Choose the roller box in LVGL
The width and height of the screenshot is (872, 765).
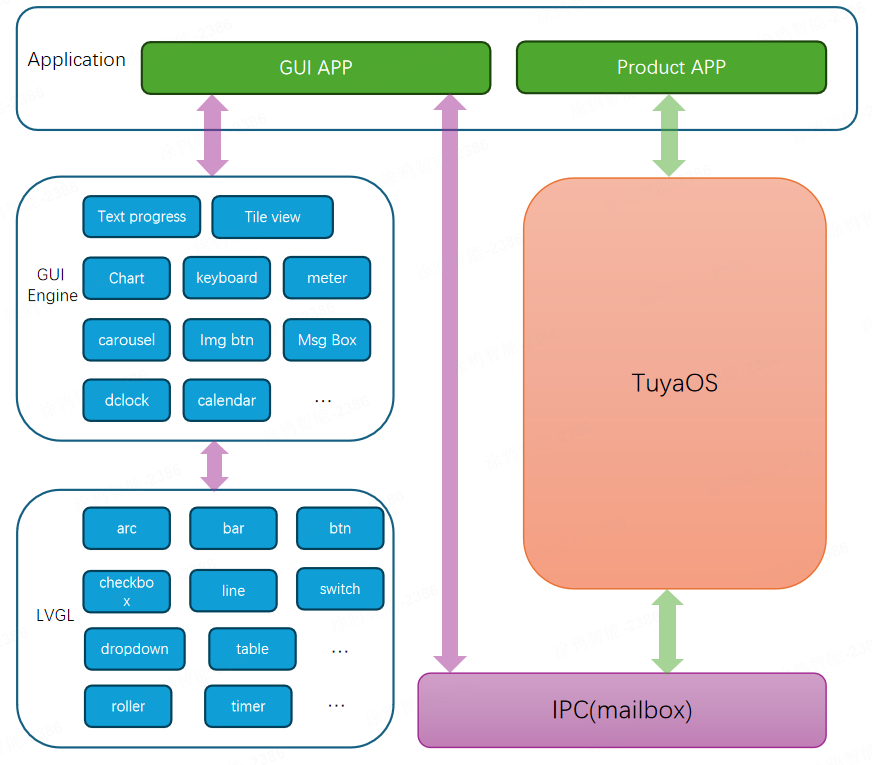[128, 706]
